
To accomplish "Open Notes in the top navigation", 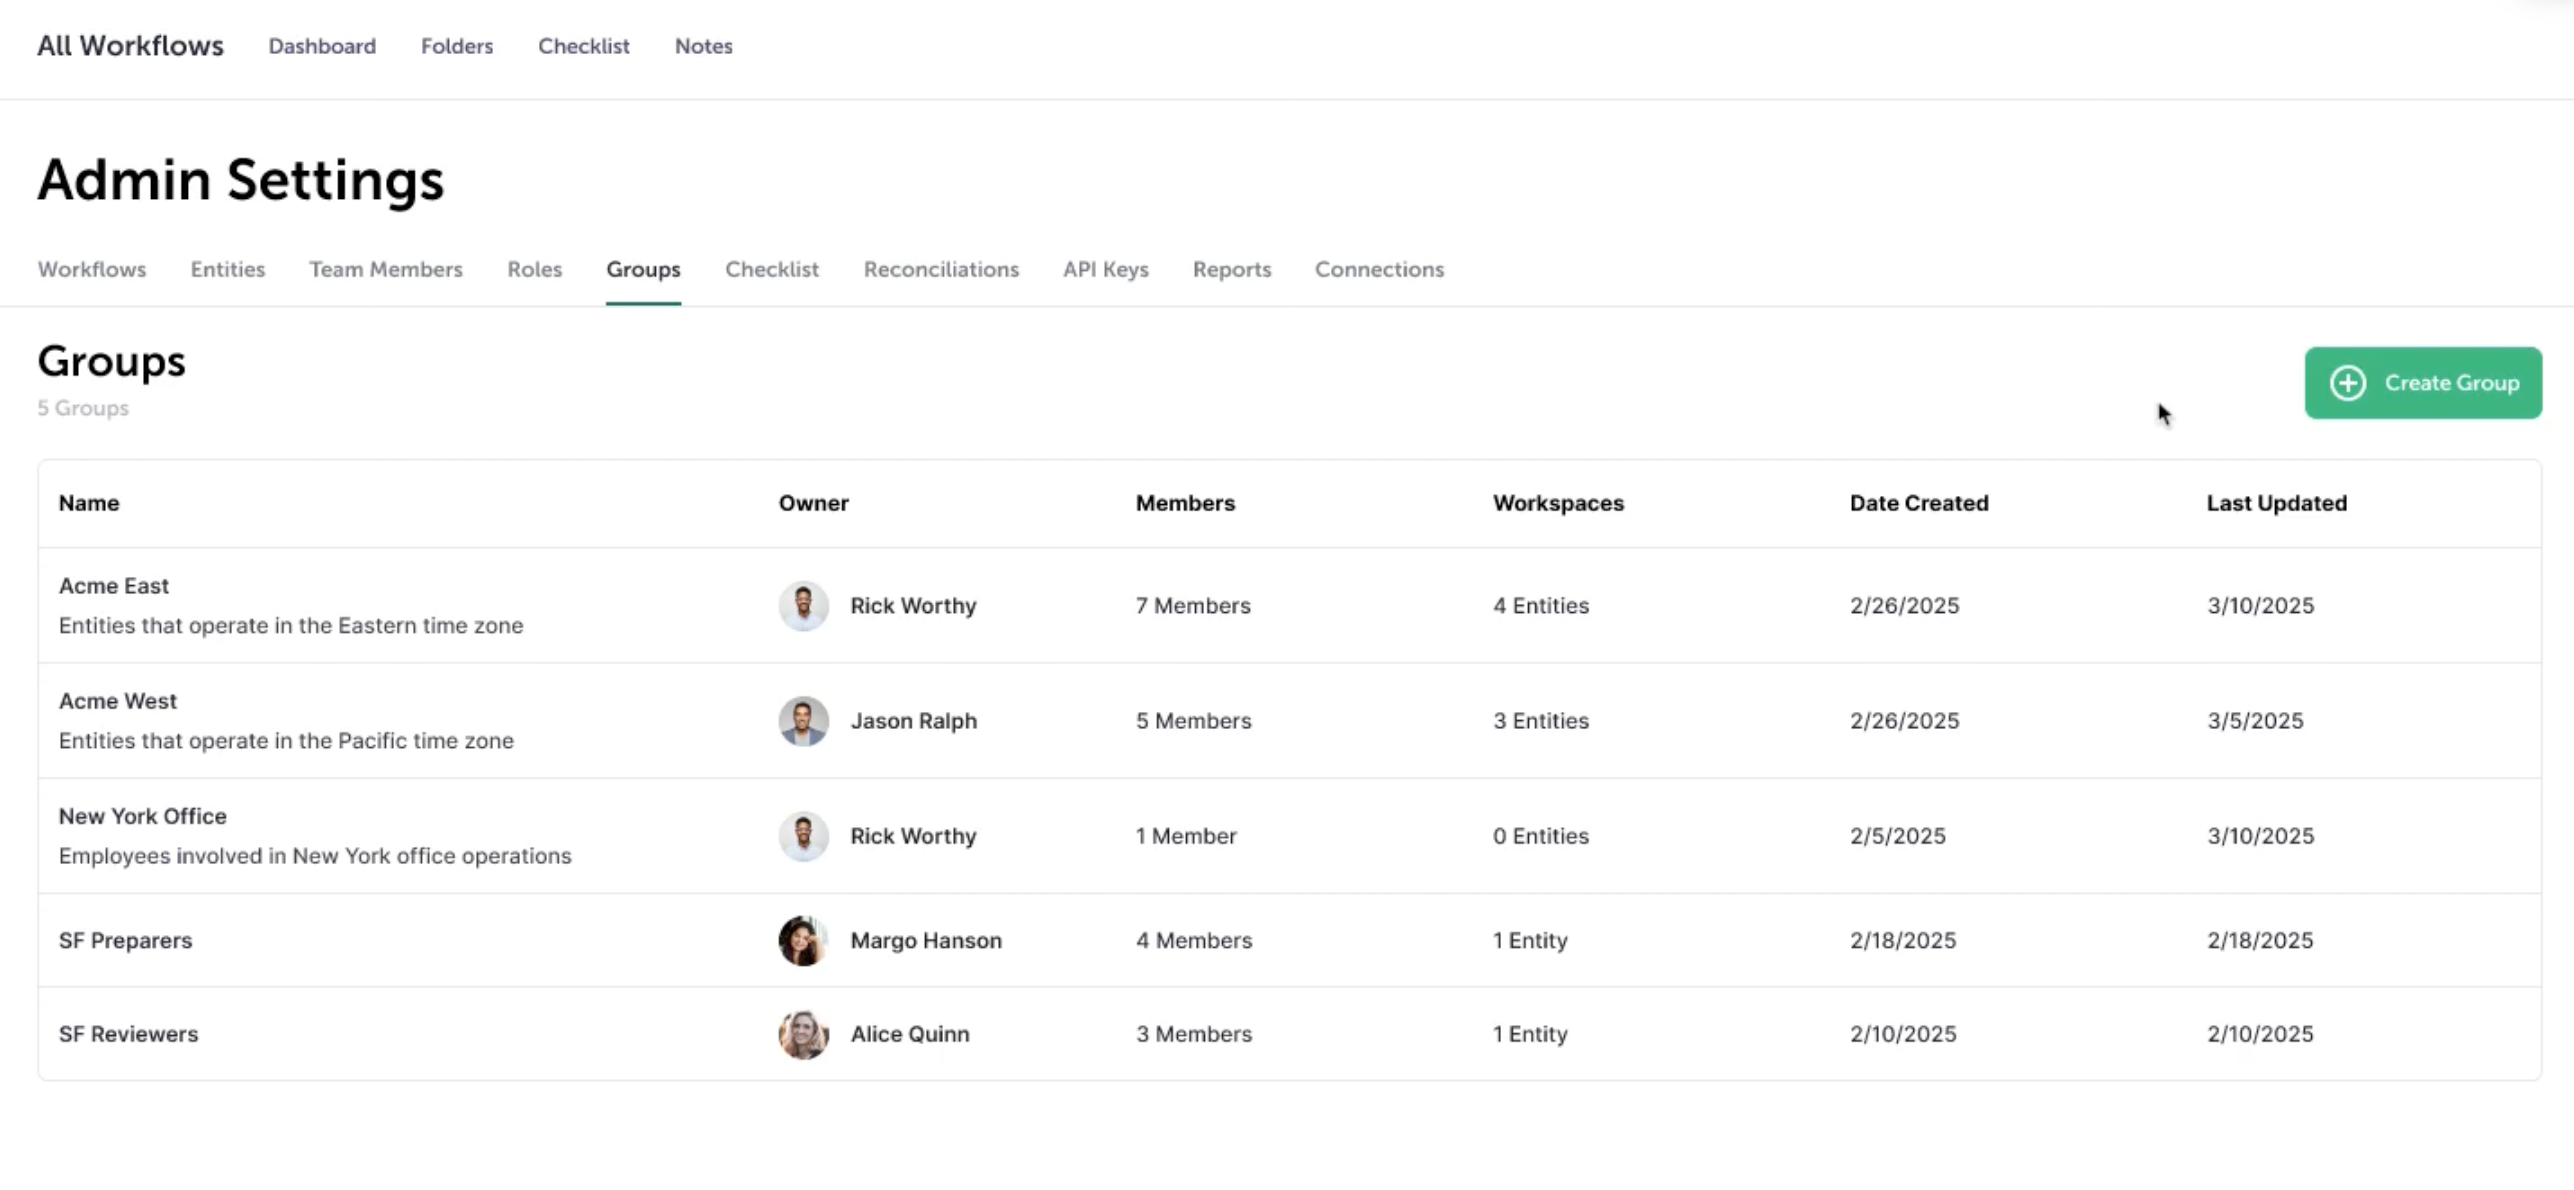I will point(703,46).
